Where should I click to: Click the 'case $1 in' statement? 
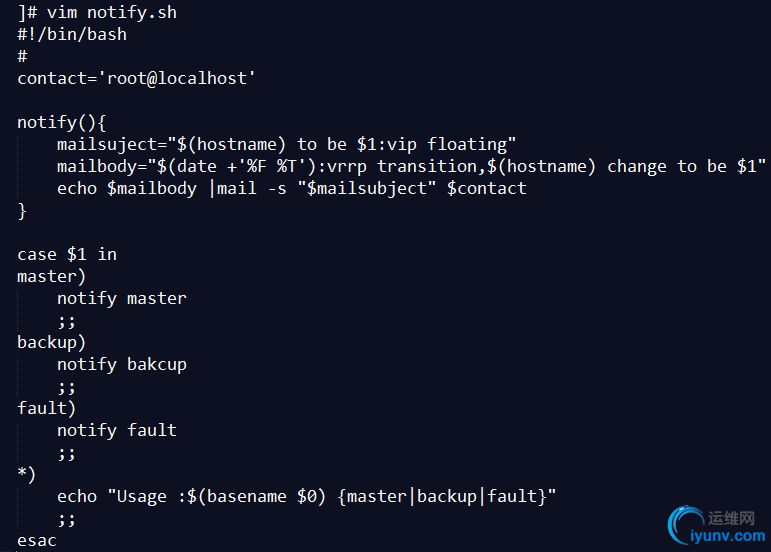click(x=67, y=254)
